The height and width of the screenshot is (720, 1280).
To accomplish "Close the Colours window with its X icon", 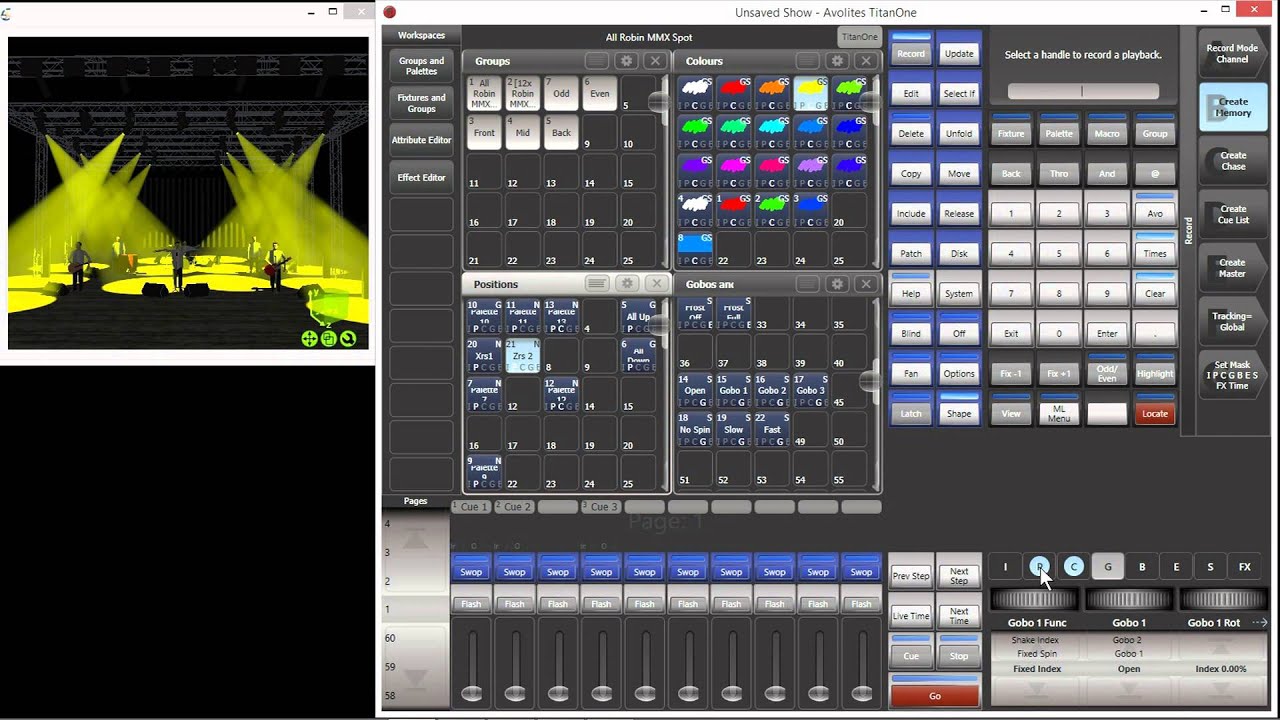I will point(866,61).
